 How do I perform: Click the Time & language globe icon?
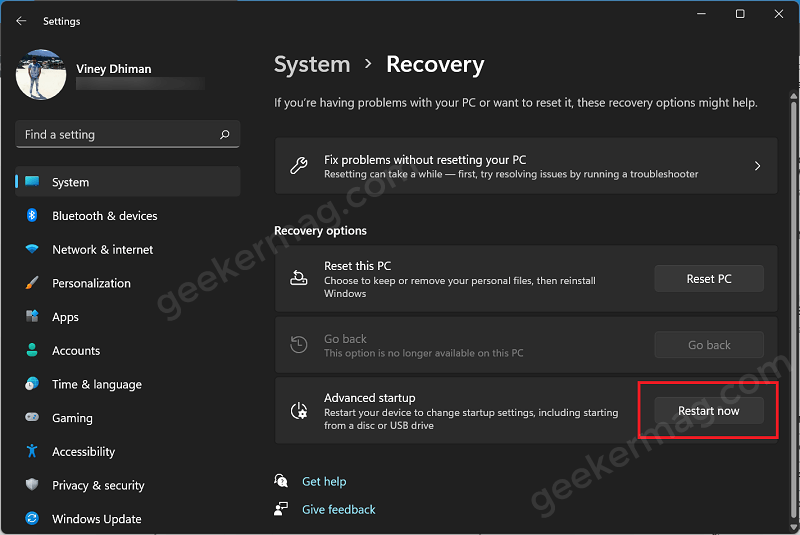click(x=32, y=384)
